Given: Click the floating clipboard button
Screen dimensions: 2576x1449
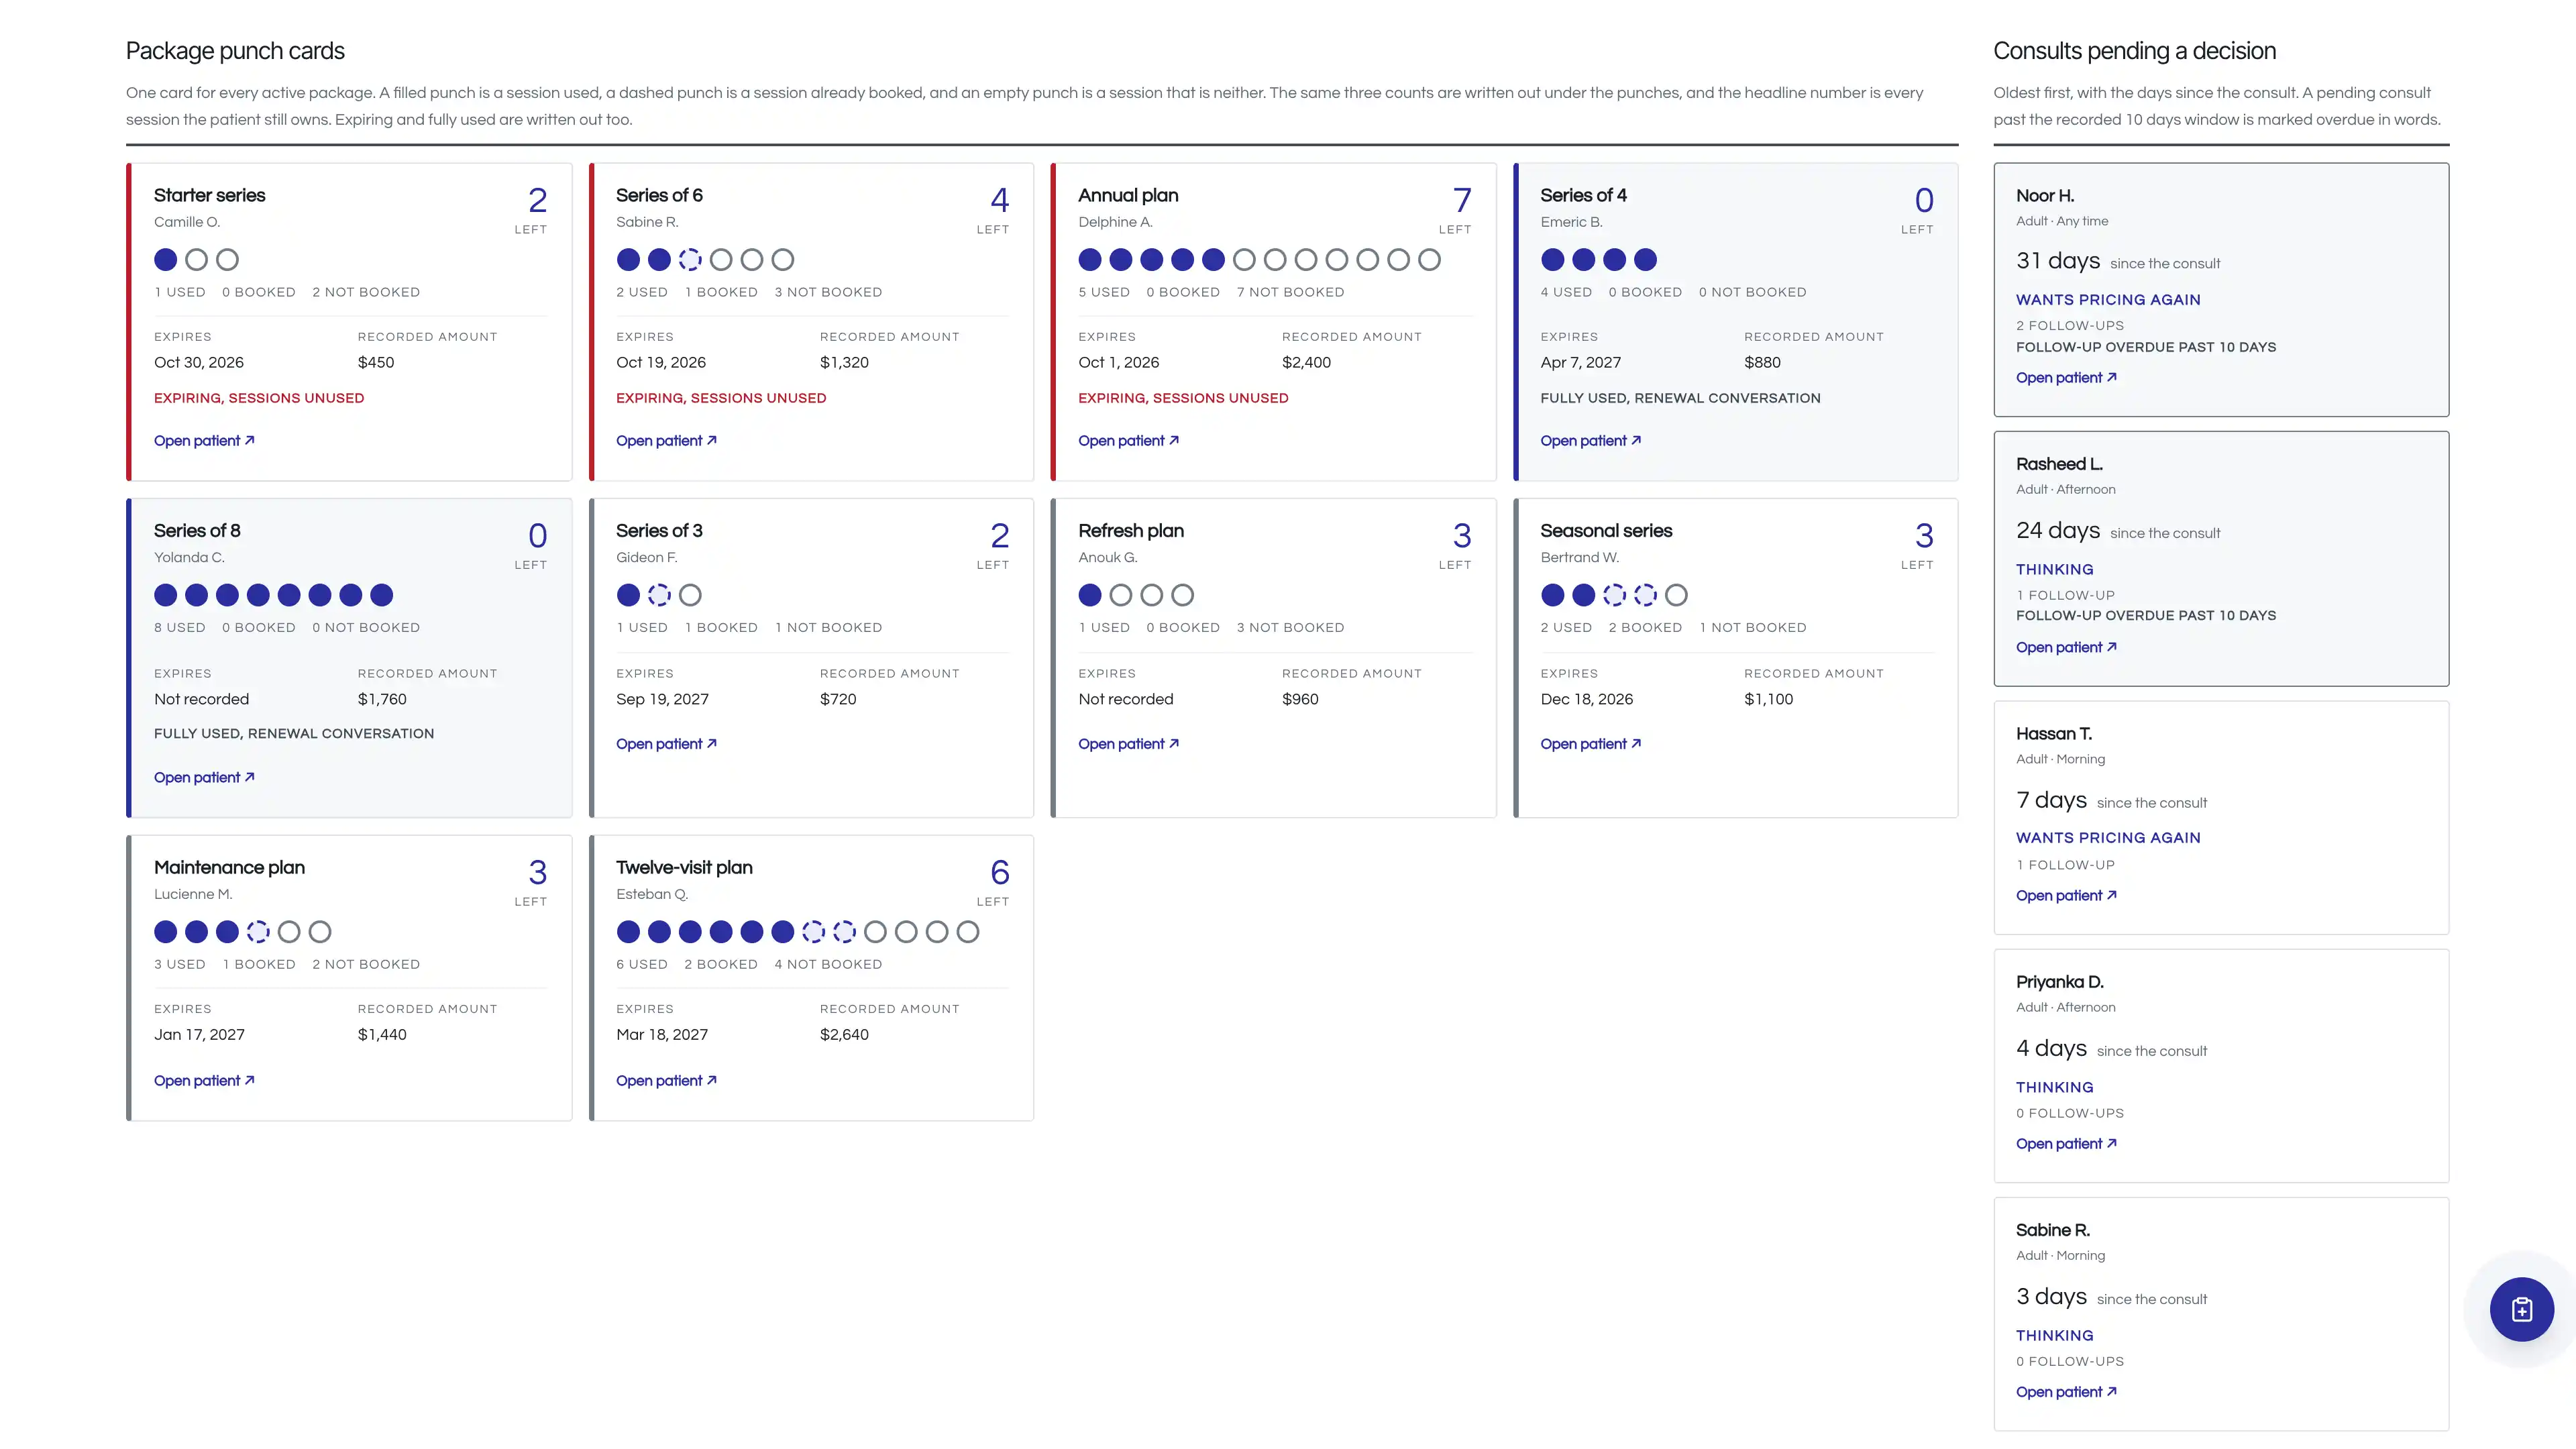Looking at the screenshot, I should tap(2521, 1309).
